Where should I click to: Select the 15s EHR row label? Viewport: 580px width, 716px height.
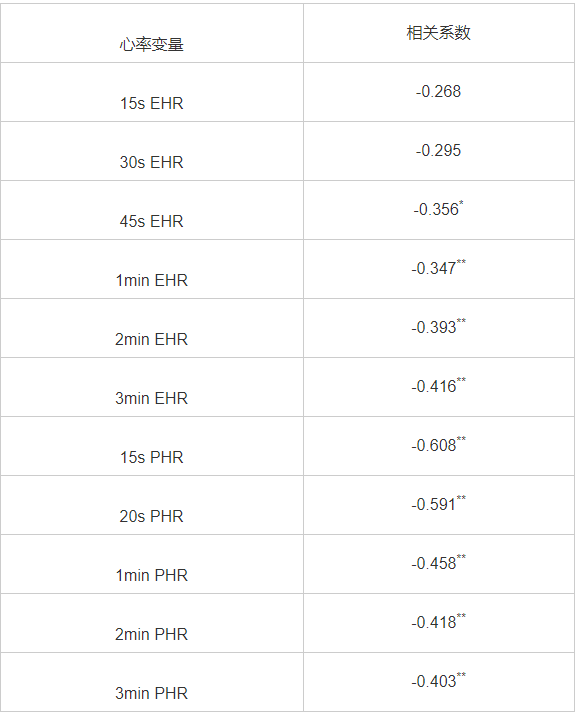(x=152, y=104)
